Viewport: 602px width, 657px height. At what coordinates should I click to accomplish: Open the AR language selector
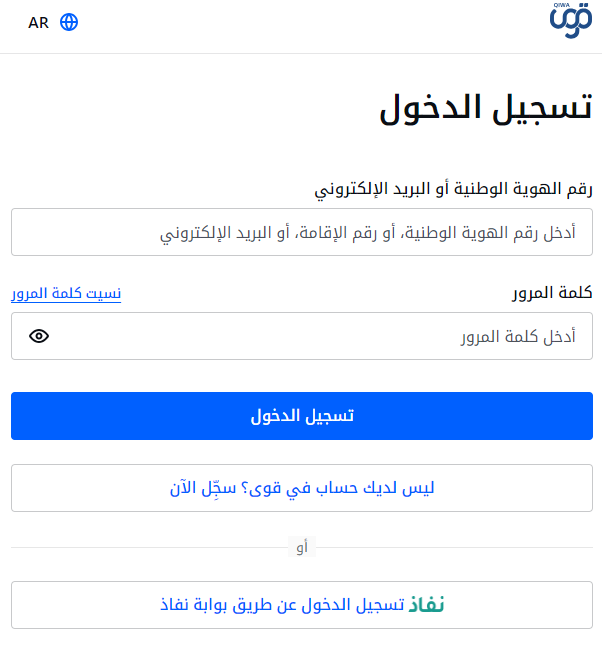pos(39,22)
